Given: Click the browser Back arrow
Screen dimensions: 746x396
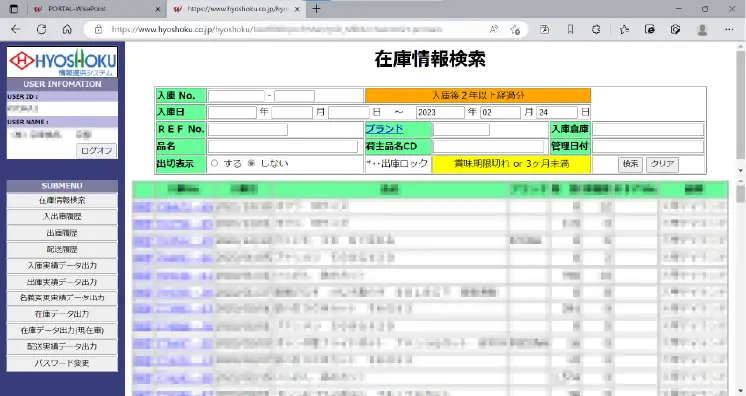Looking at the screenshot, I should (x=16, y=30).
